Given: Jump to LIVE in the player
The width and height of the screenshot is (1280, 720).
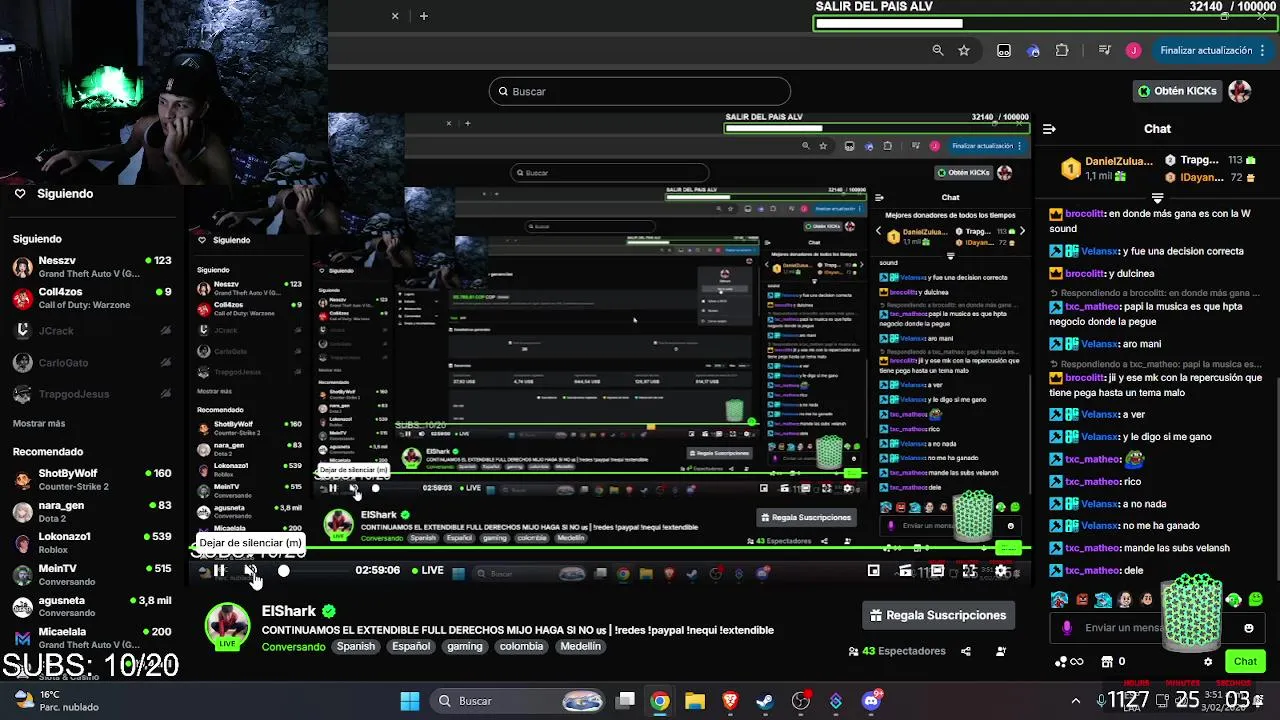Looking at the screenshot, I should coord(426,571).
